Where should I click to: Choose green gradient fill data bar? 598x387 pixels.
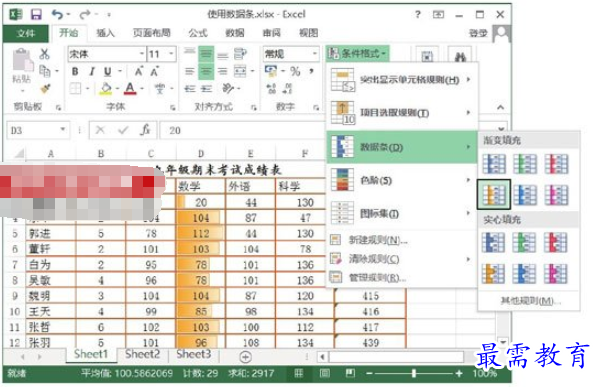(x=525, y=164)
